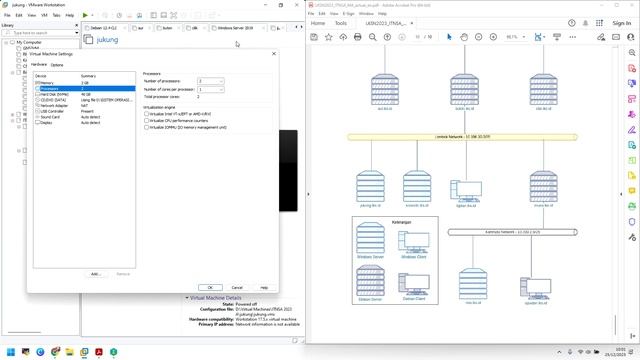Select the Hard Disk device row
640x360 pixels.
pos(84,94)
